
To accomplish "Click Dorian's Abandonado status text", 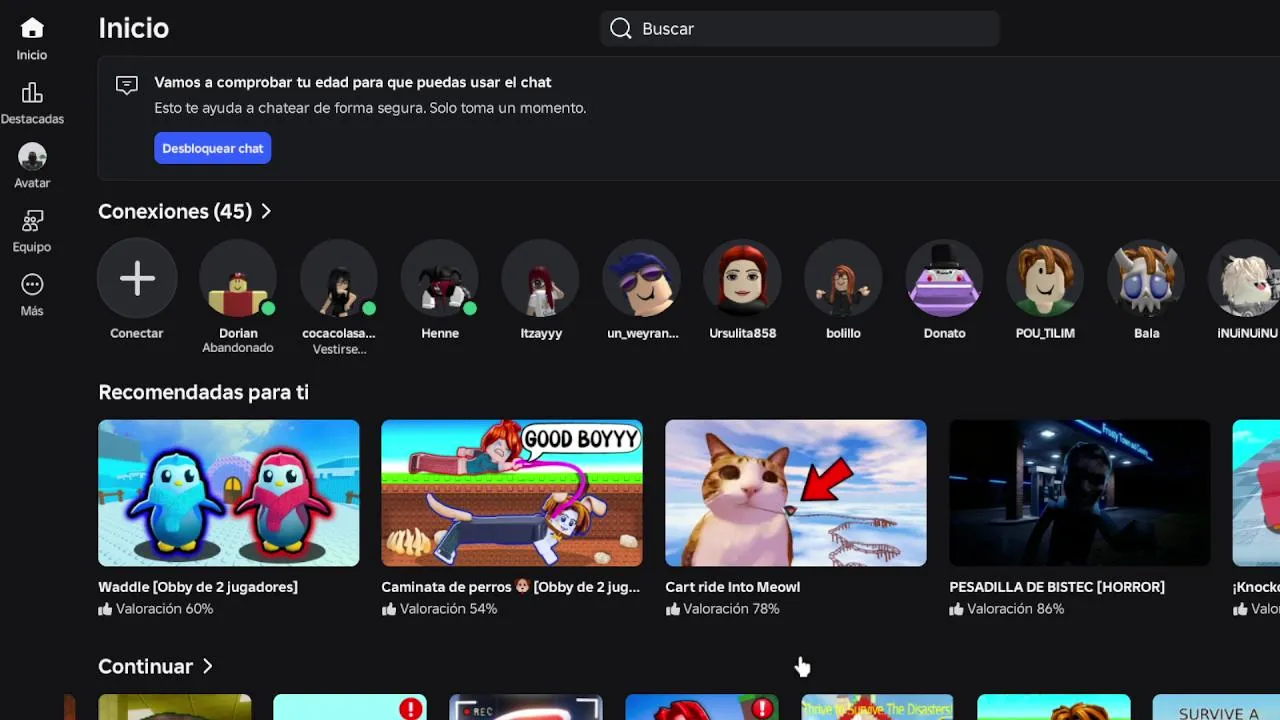I will [x=238, y=348].
